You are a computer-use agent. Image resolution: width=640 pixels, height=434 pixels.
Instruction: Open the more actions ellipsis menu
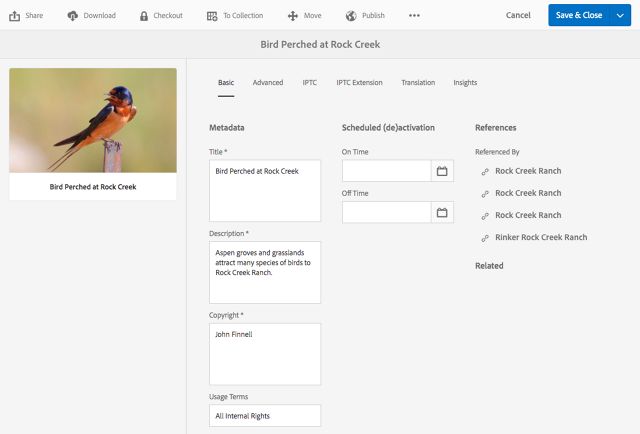coord(414,16)
